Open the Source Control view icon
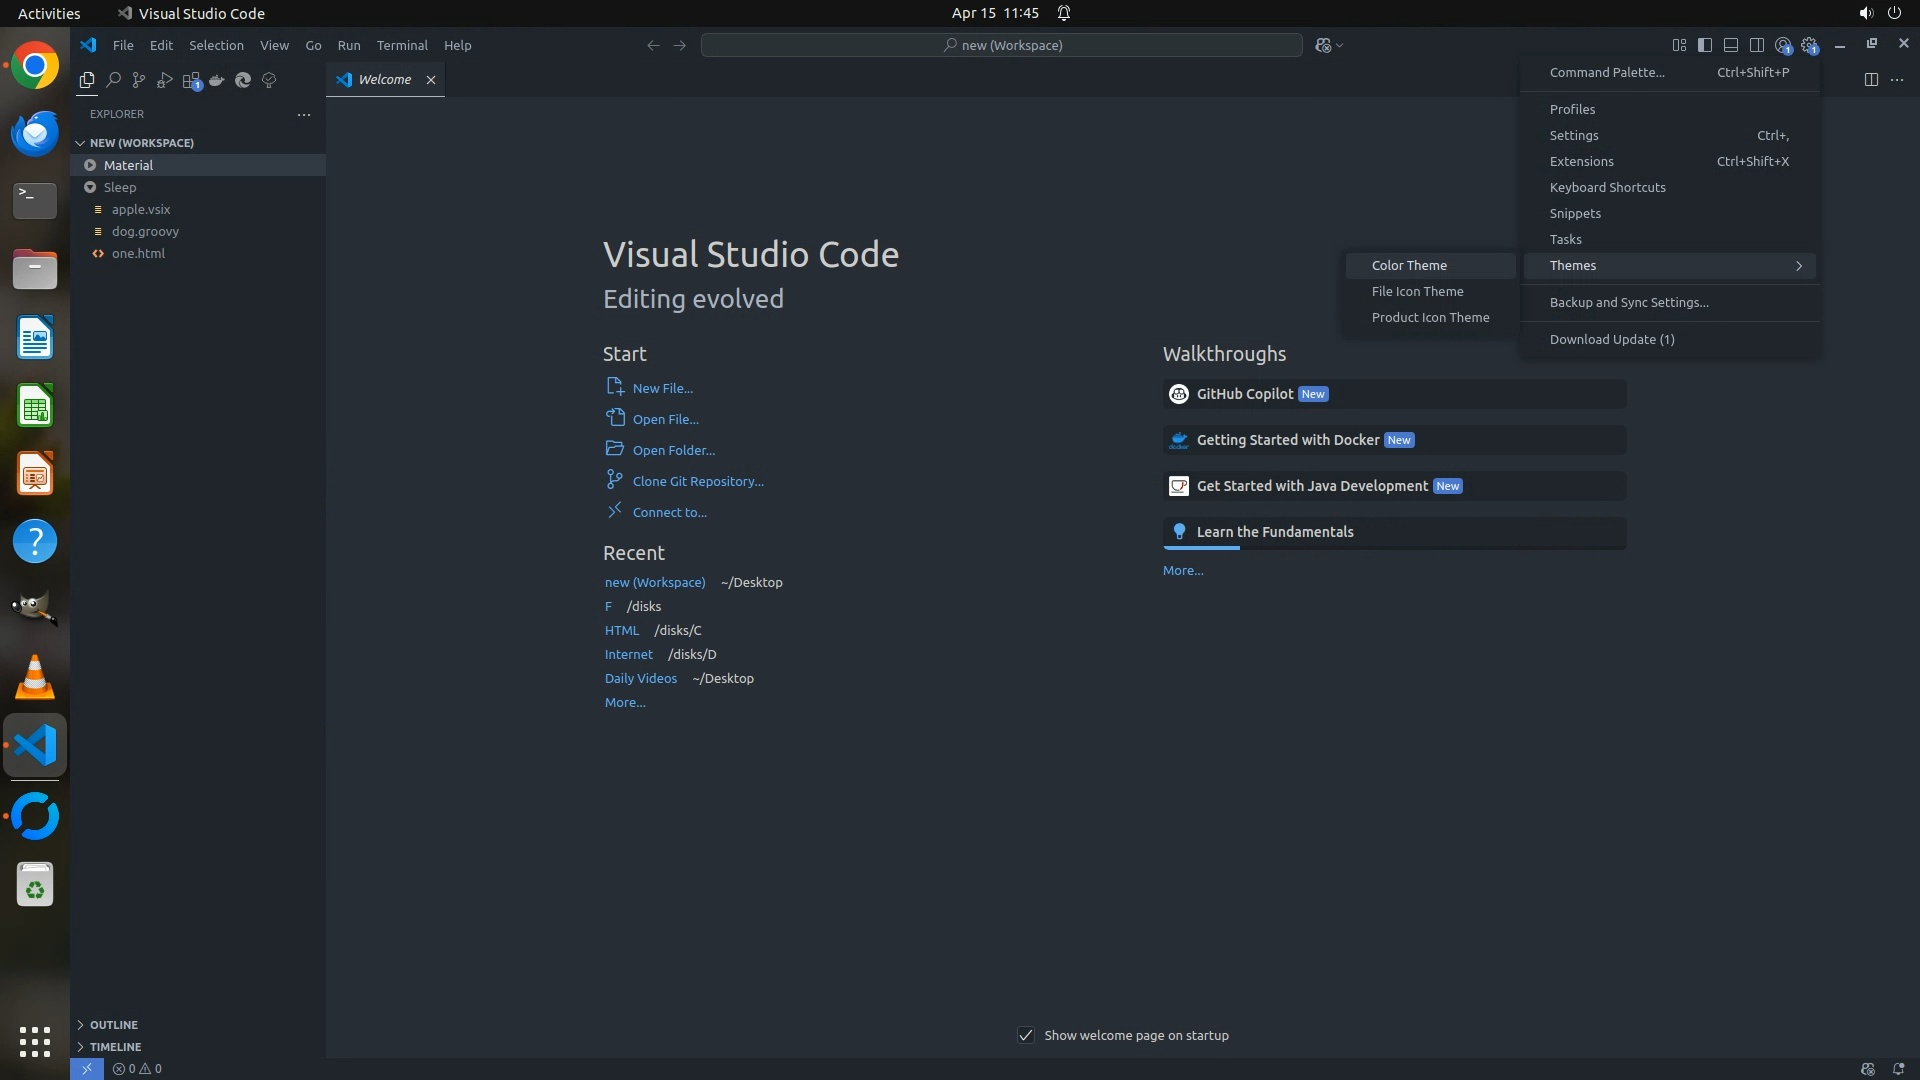This screenshot has height=1080, width=1920. point(139,80)
